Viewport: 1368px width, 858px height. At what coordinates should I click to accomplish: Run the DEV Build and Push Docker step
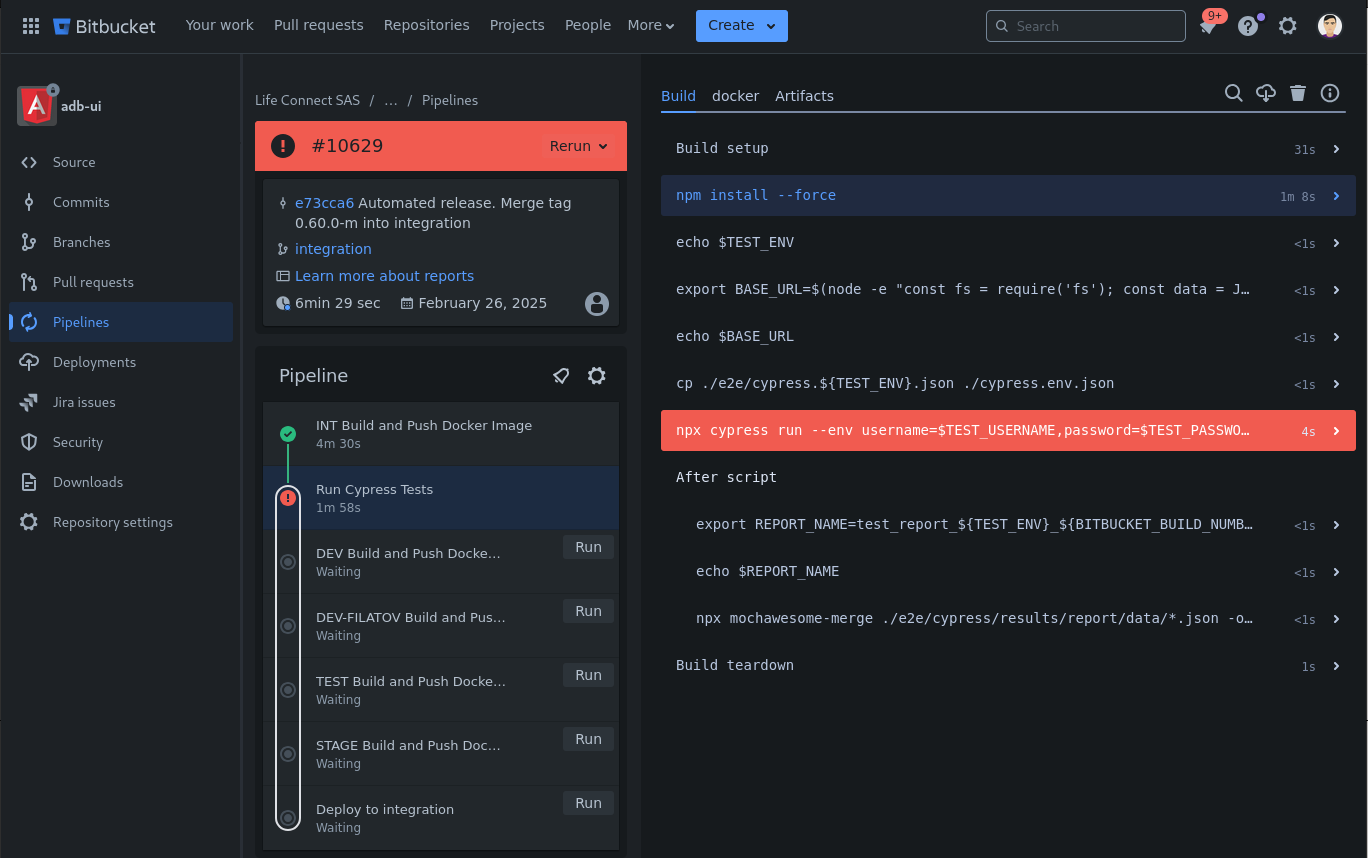588,547
